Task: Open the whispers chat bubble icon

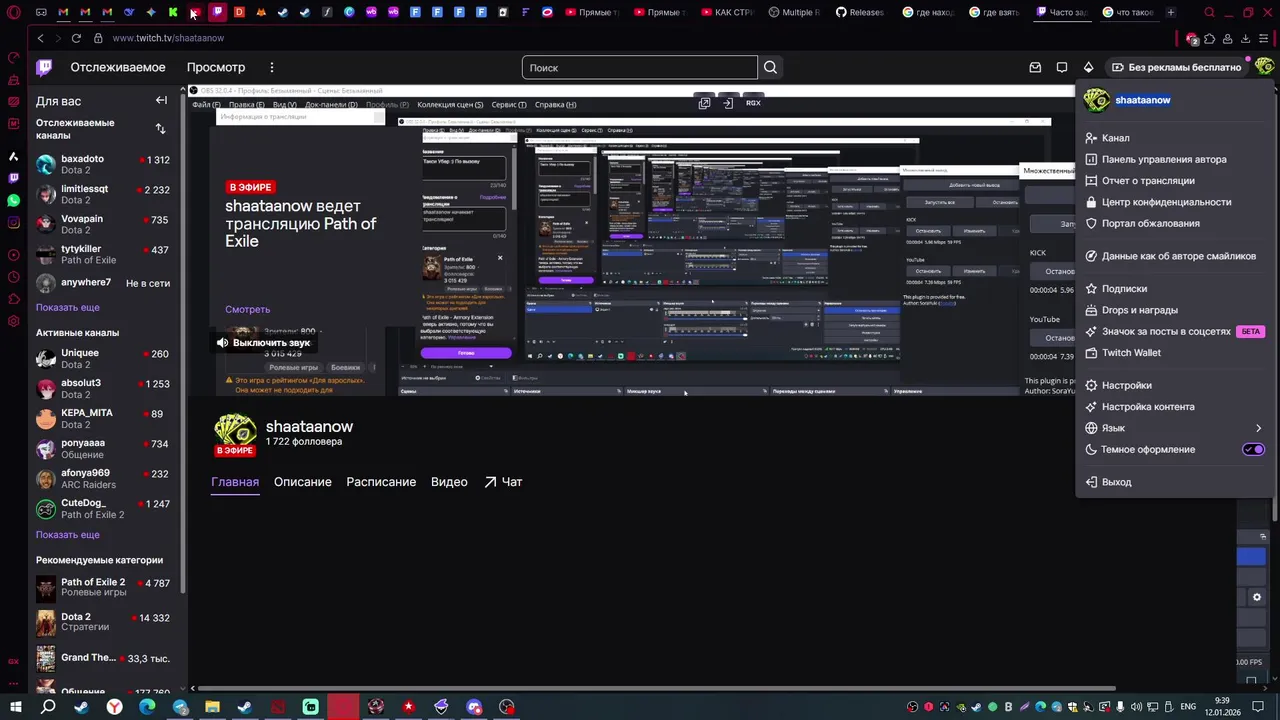Action: tap(1062, 67)
